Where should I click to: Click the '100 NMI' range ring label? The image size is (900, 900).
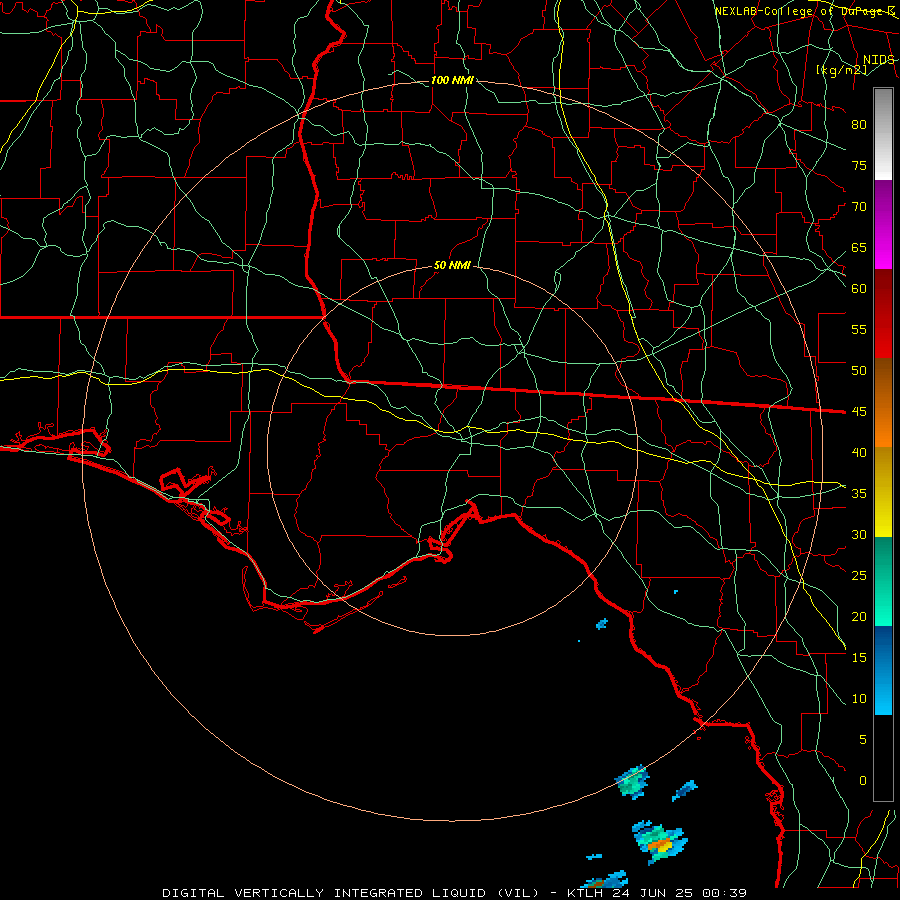pyautogui.click(x=452, y=80)
